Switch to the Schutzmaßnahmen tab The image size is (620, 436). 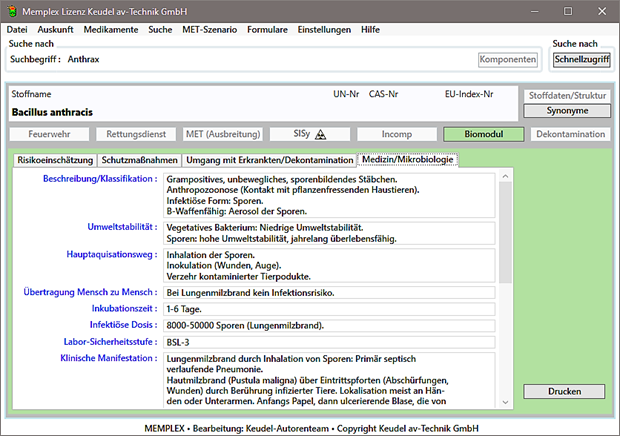coord(140,160)
